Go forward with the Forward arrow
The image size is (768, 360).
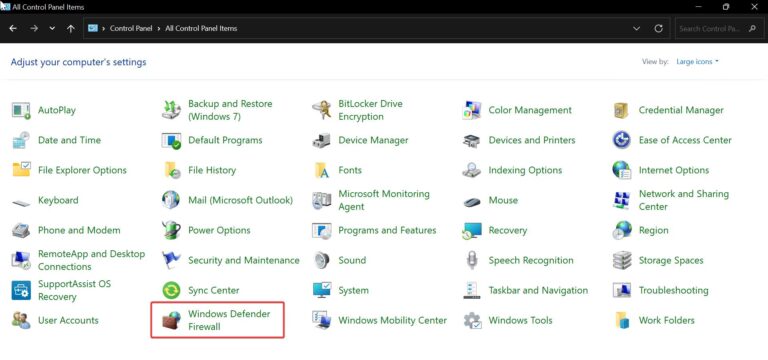(34, 28)
